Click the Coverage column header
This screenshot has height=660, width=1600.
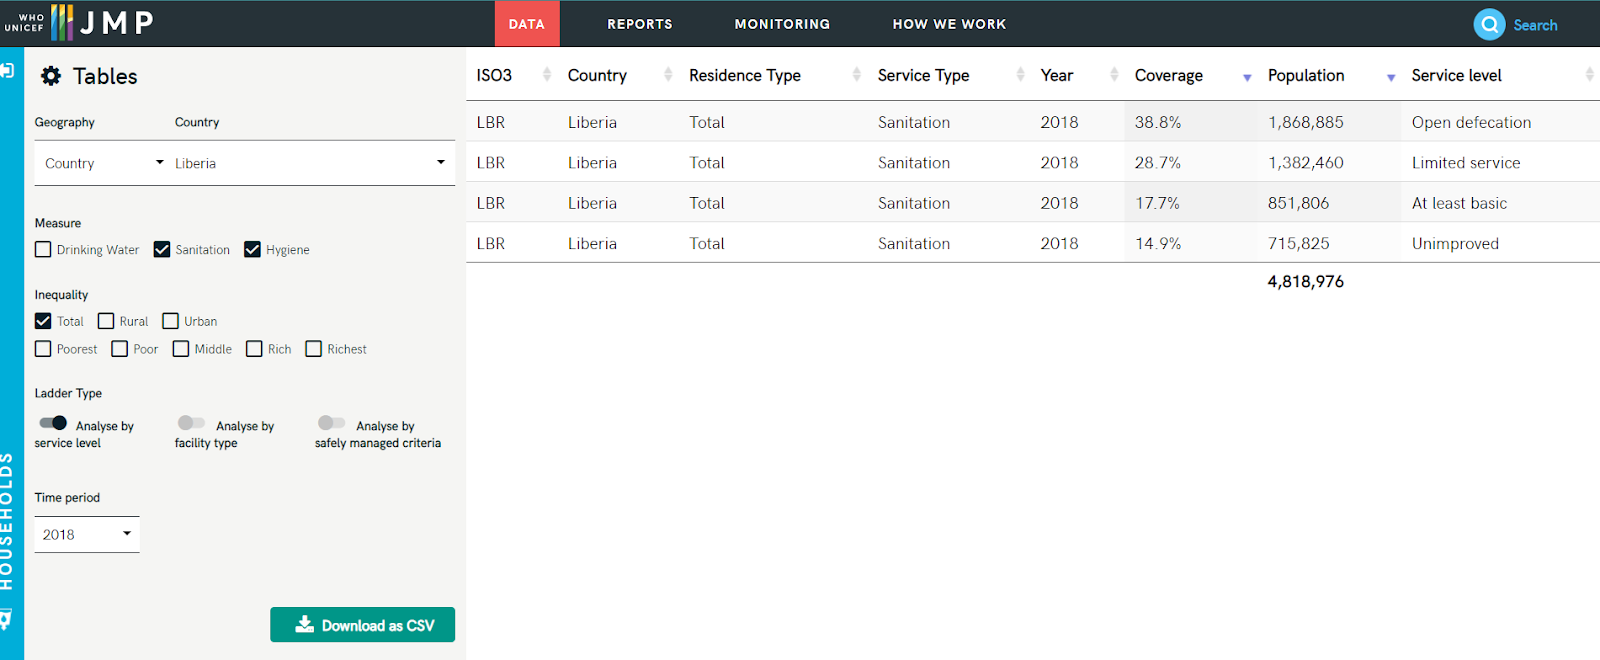tap(1168, 75)
